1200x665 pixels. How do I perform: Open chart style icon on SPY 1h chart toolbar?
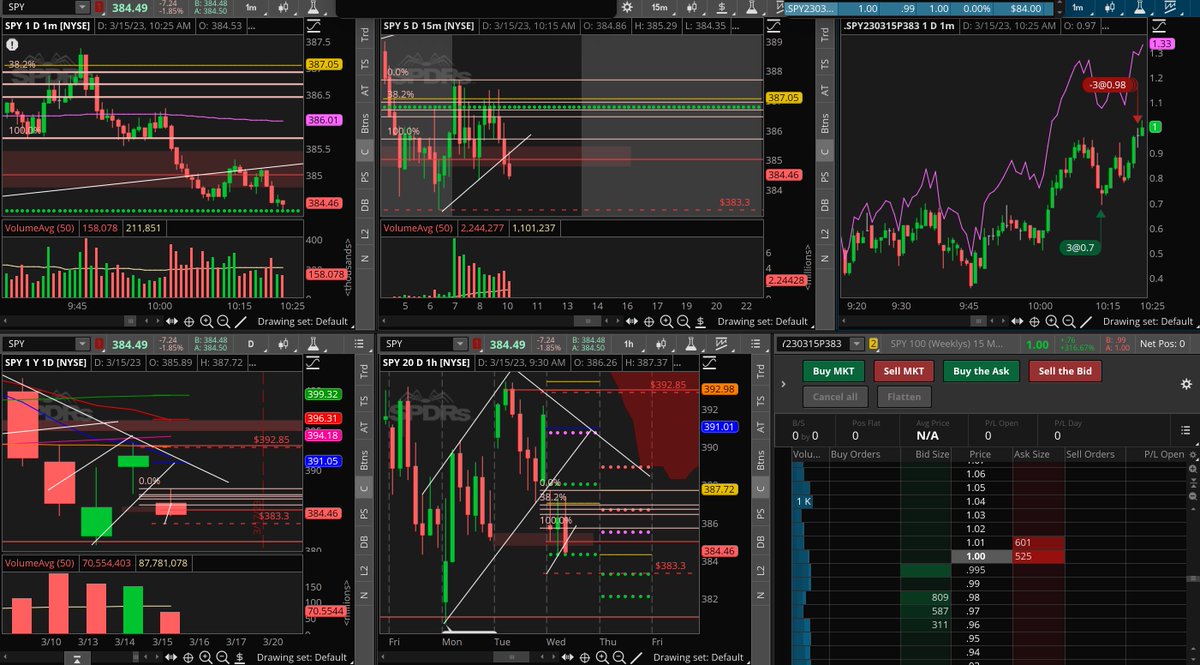(661, 344)
